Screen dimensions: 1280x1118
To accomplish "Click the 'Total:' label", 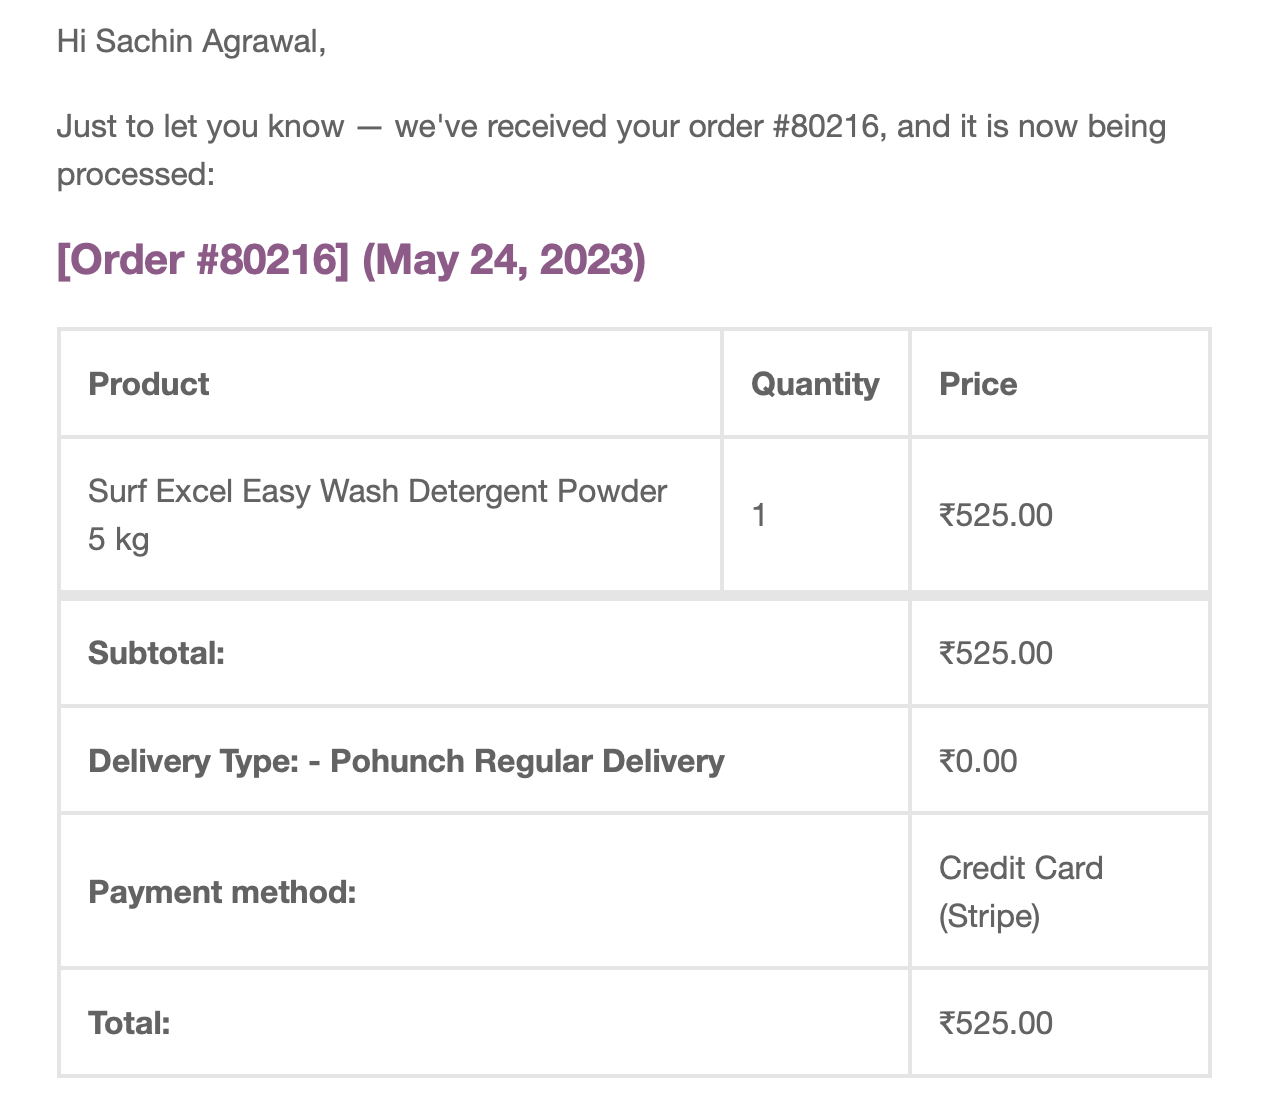I will [130, 1024].
